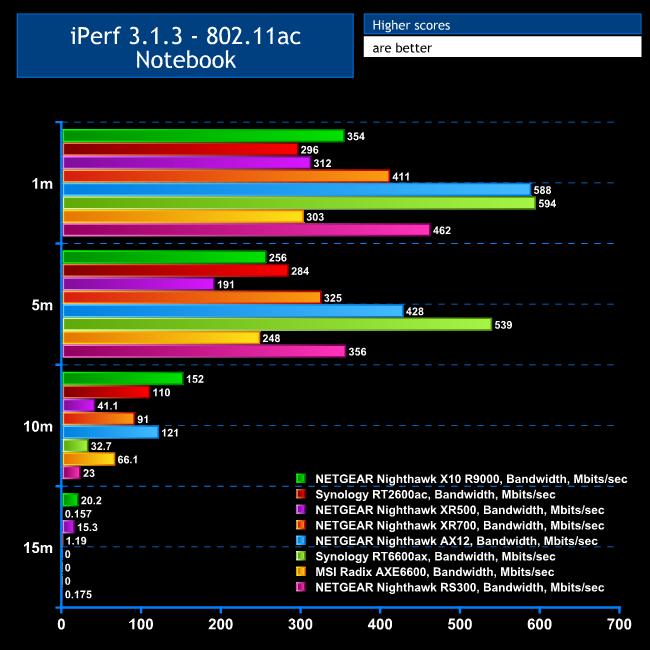
Task: Click the orange 5m bar valued 325
Action: 192,297
